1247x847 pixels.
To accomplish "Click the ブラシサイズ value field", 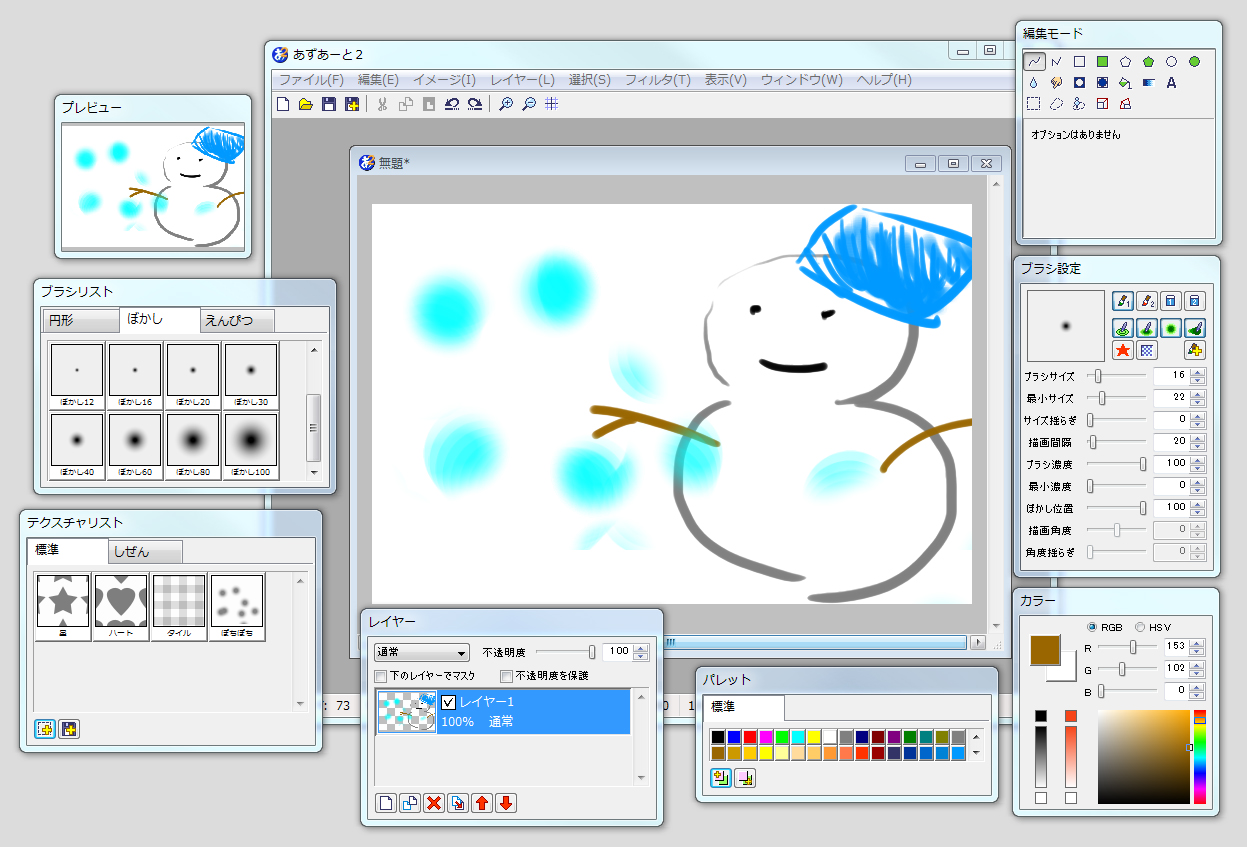I will click(1171, 377).
